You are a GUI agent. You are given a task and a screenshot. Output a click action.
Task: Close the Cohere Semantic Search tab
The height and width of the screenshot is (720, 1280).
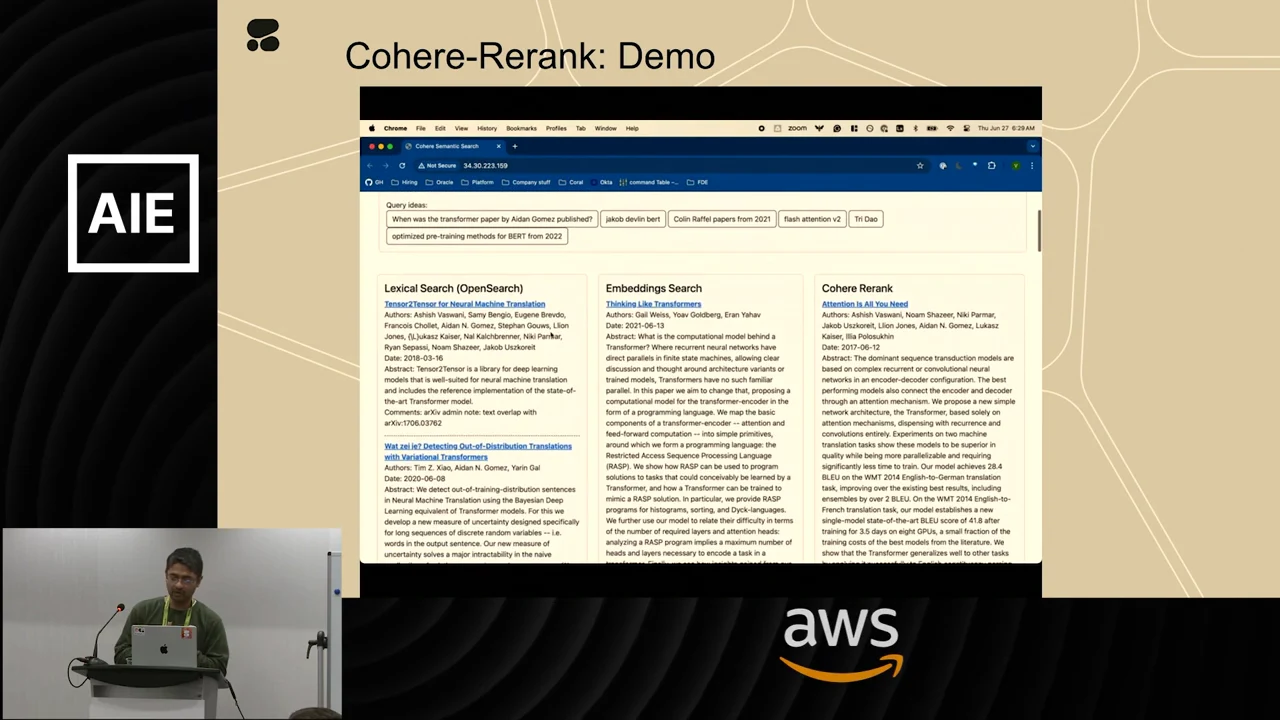pos(498,146)
